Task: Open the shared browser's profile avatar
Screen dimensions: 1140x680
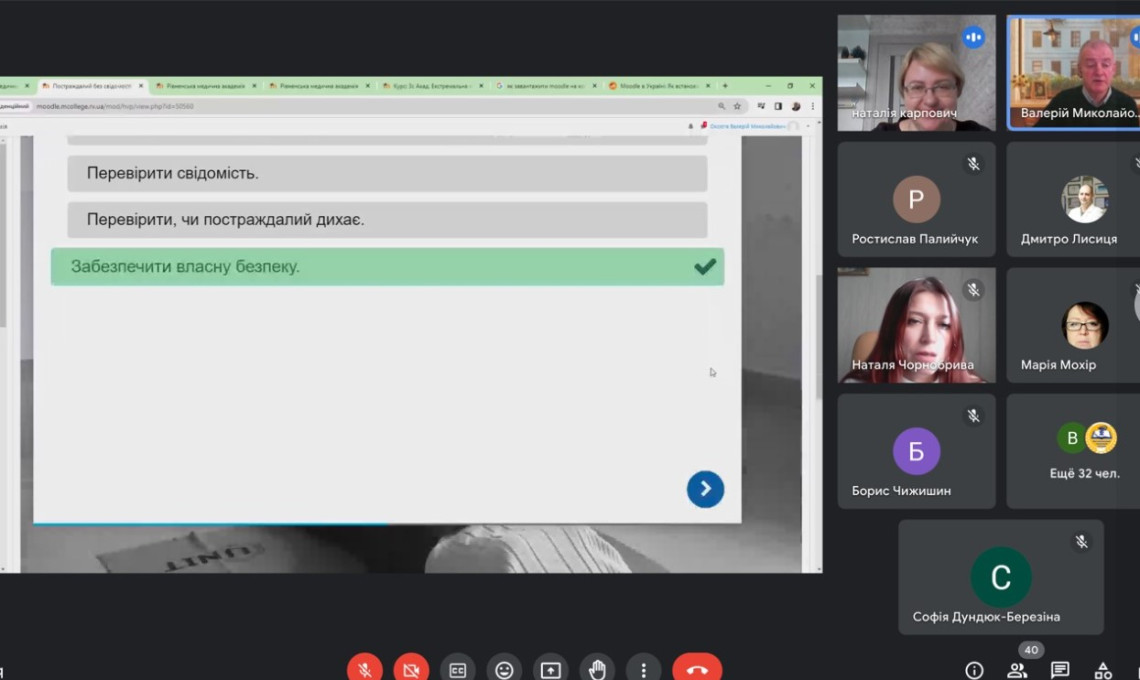Action: (x=795, y=106)
